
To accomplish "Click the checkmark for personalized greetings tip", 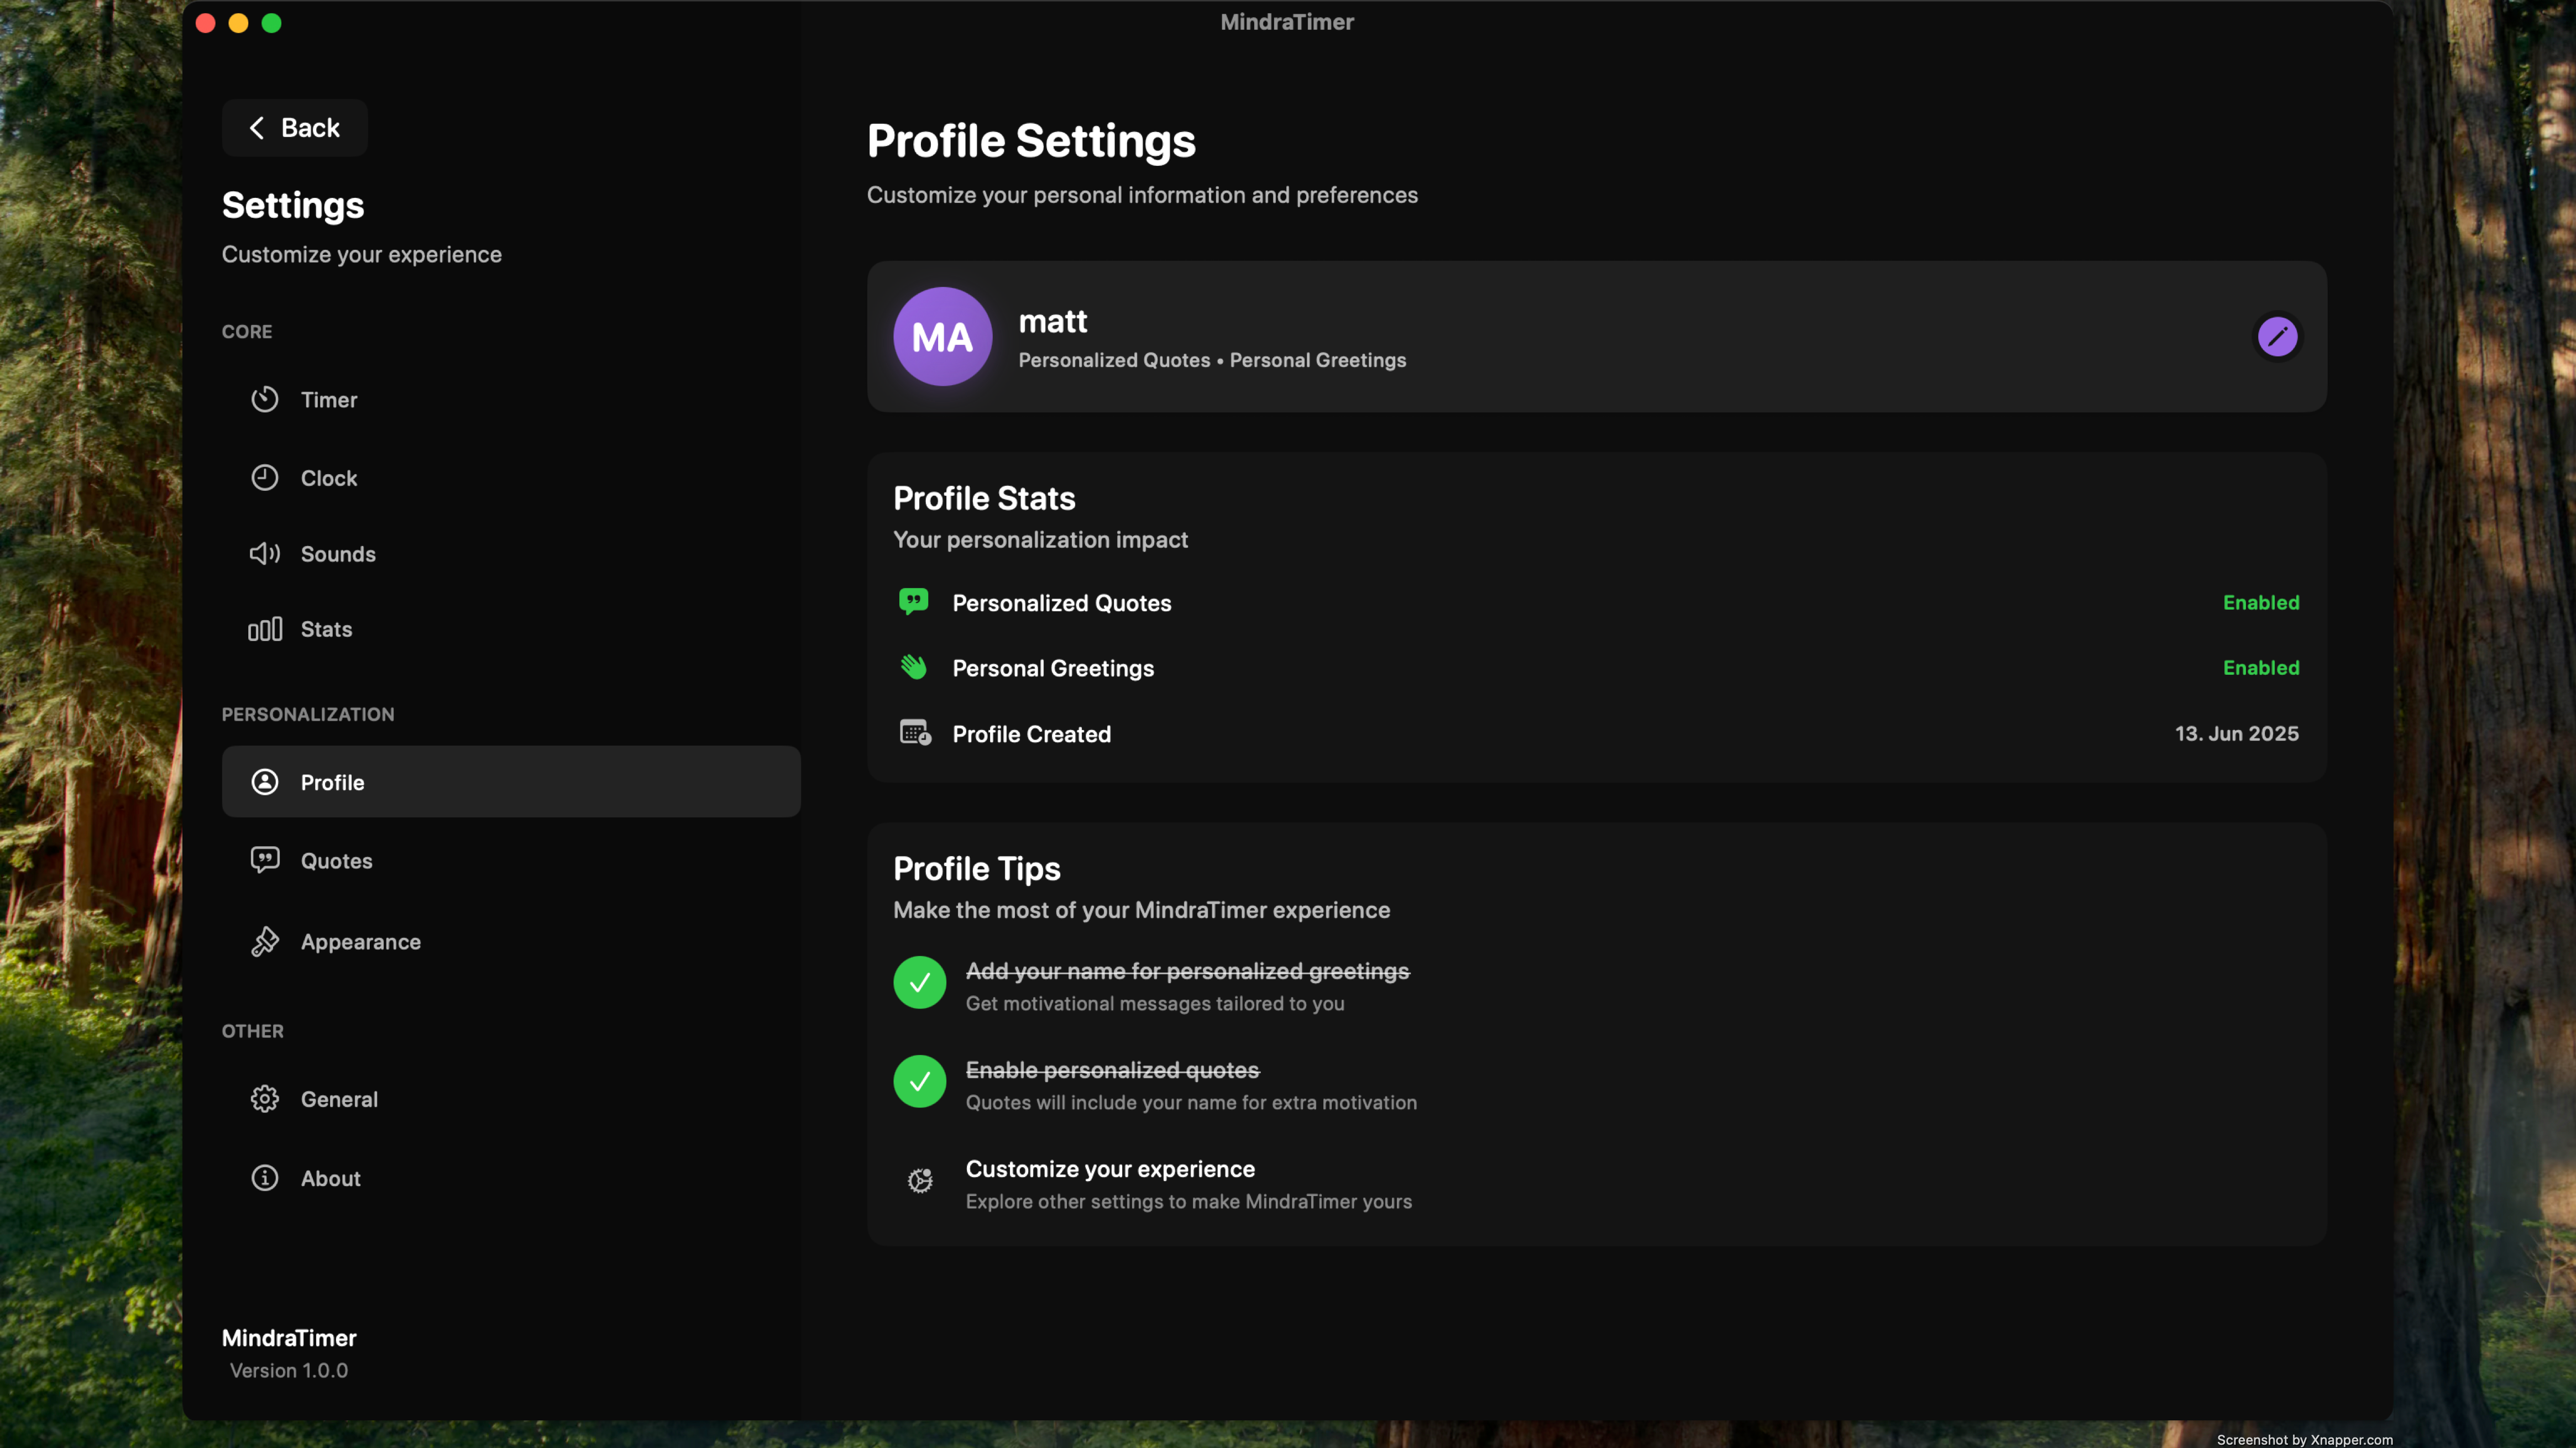I will click(x=919, y=983).
